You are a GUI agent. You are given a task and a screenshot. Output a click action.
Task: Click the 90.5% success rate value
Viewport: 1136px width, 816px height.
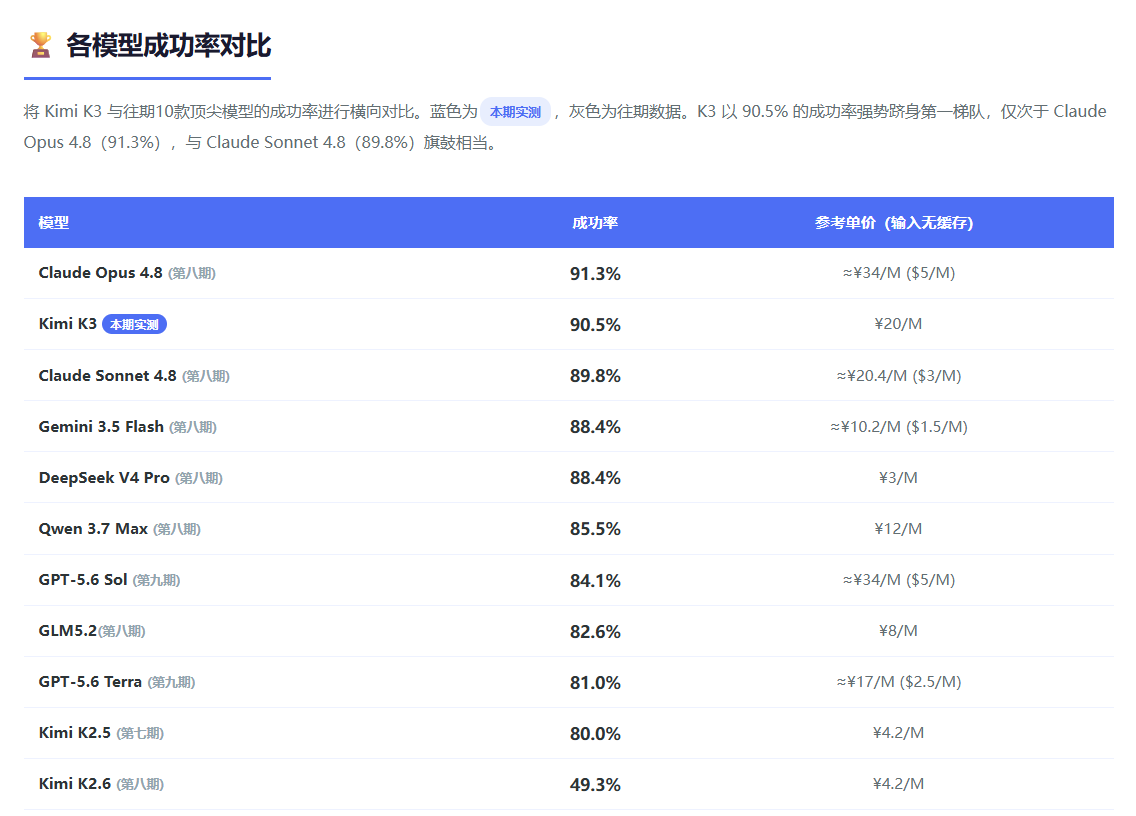tap(595, 325)
